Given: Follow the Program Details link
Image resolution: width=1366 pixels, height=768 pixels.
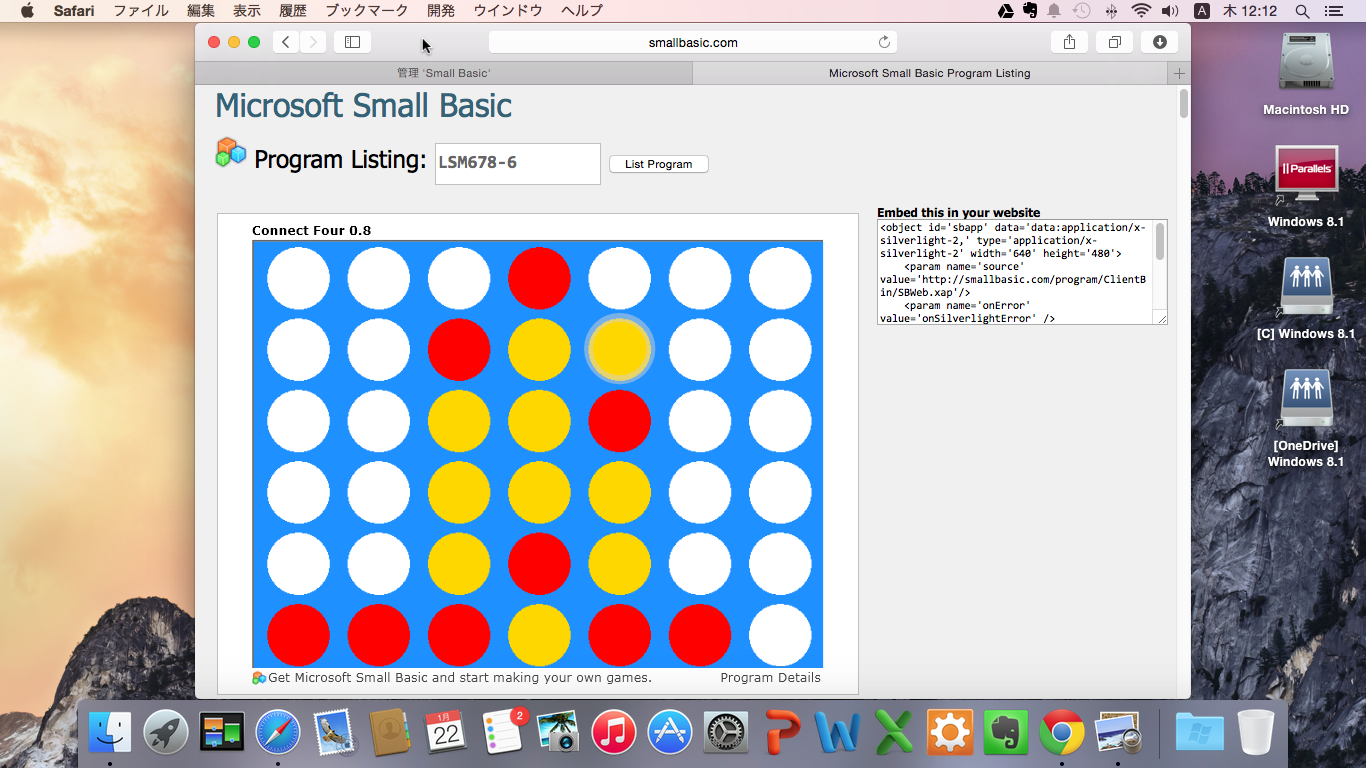Looking at the screenshot, I should (x=770, y=677).
